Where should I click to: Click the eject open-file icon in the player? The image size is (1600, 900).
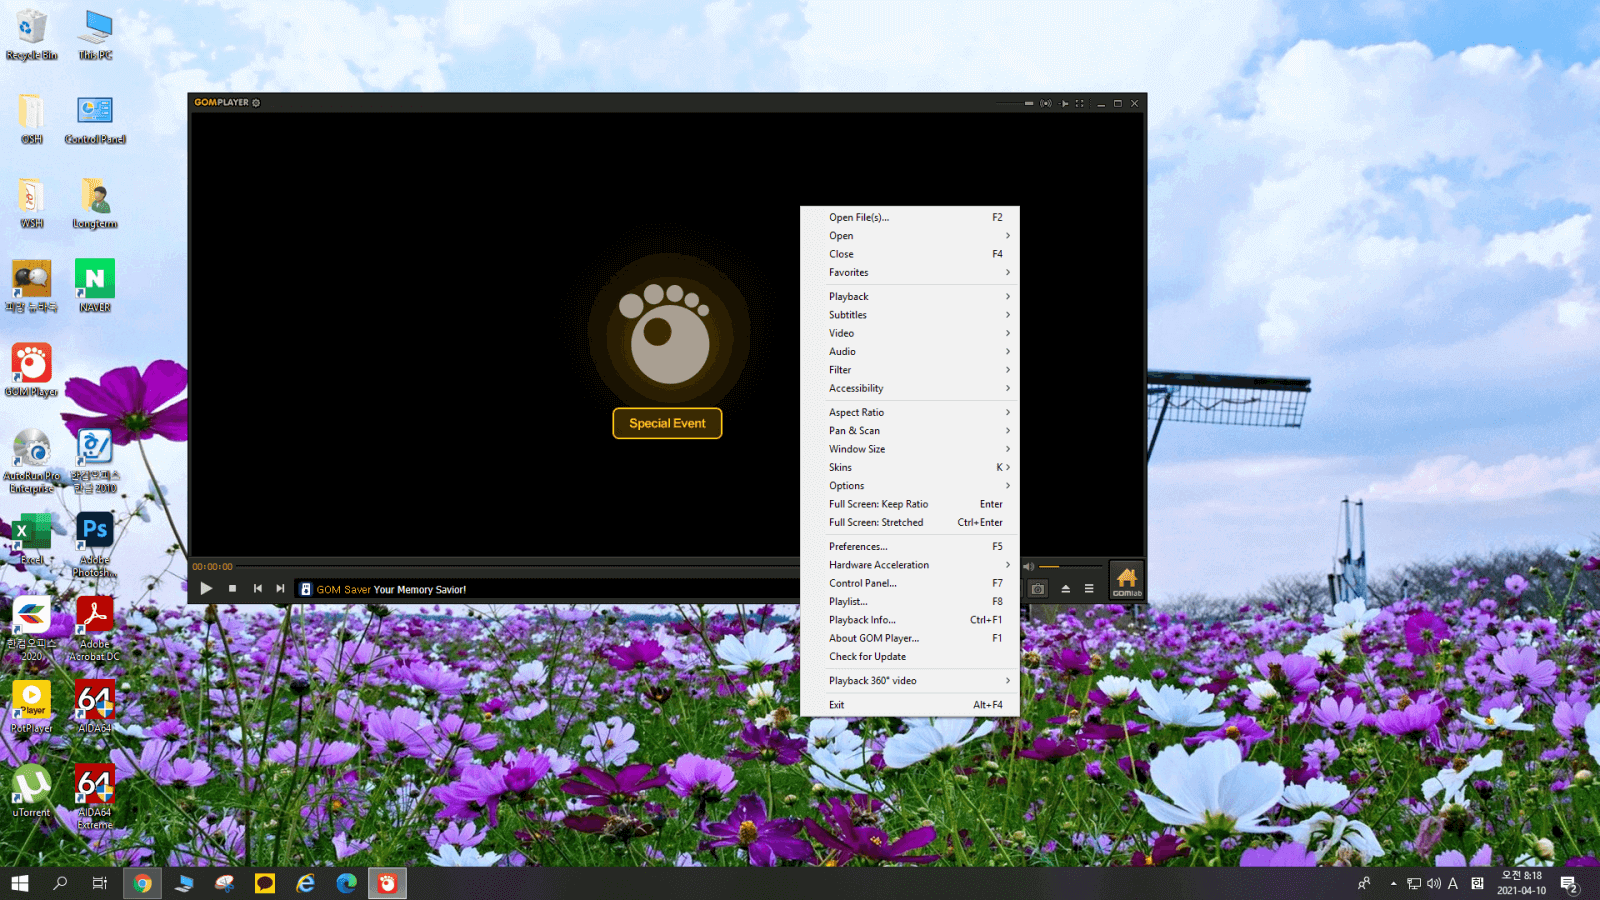pyautogui.click(x=1065, y=589)
